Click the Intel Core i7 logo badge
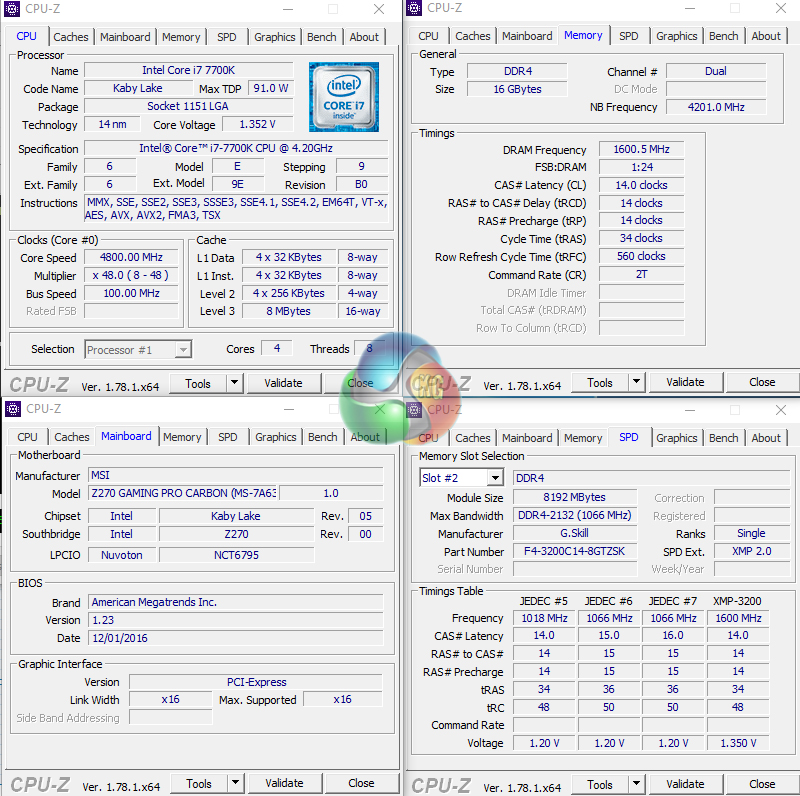Screen dimensions: 800x796 point(343,96)
